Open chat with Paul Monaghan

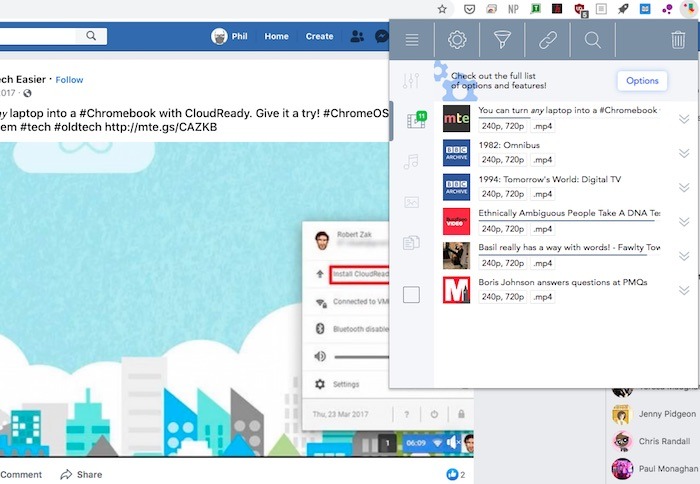(655, 468)
